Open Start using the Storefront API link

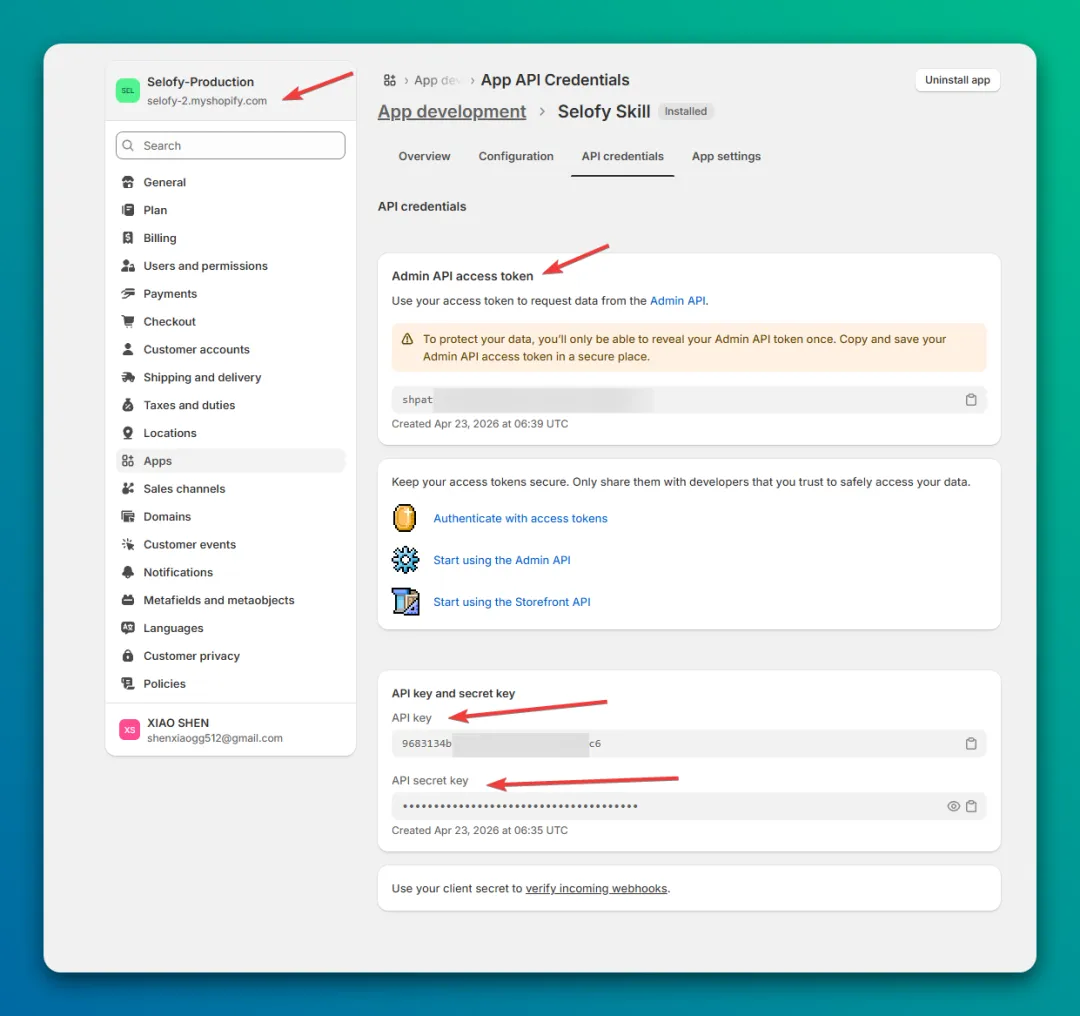tap(512, 602)
